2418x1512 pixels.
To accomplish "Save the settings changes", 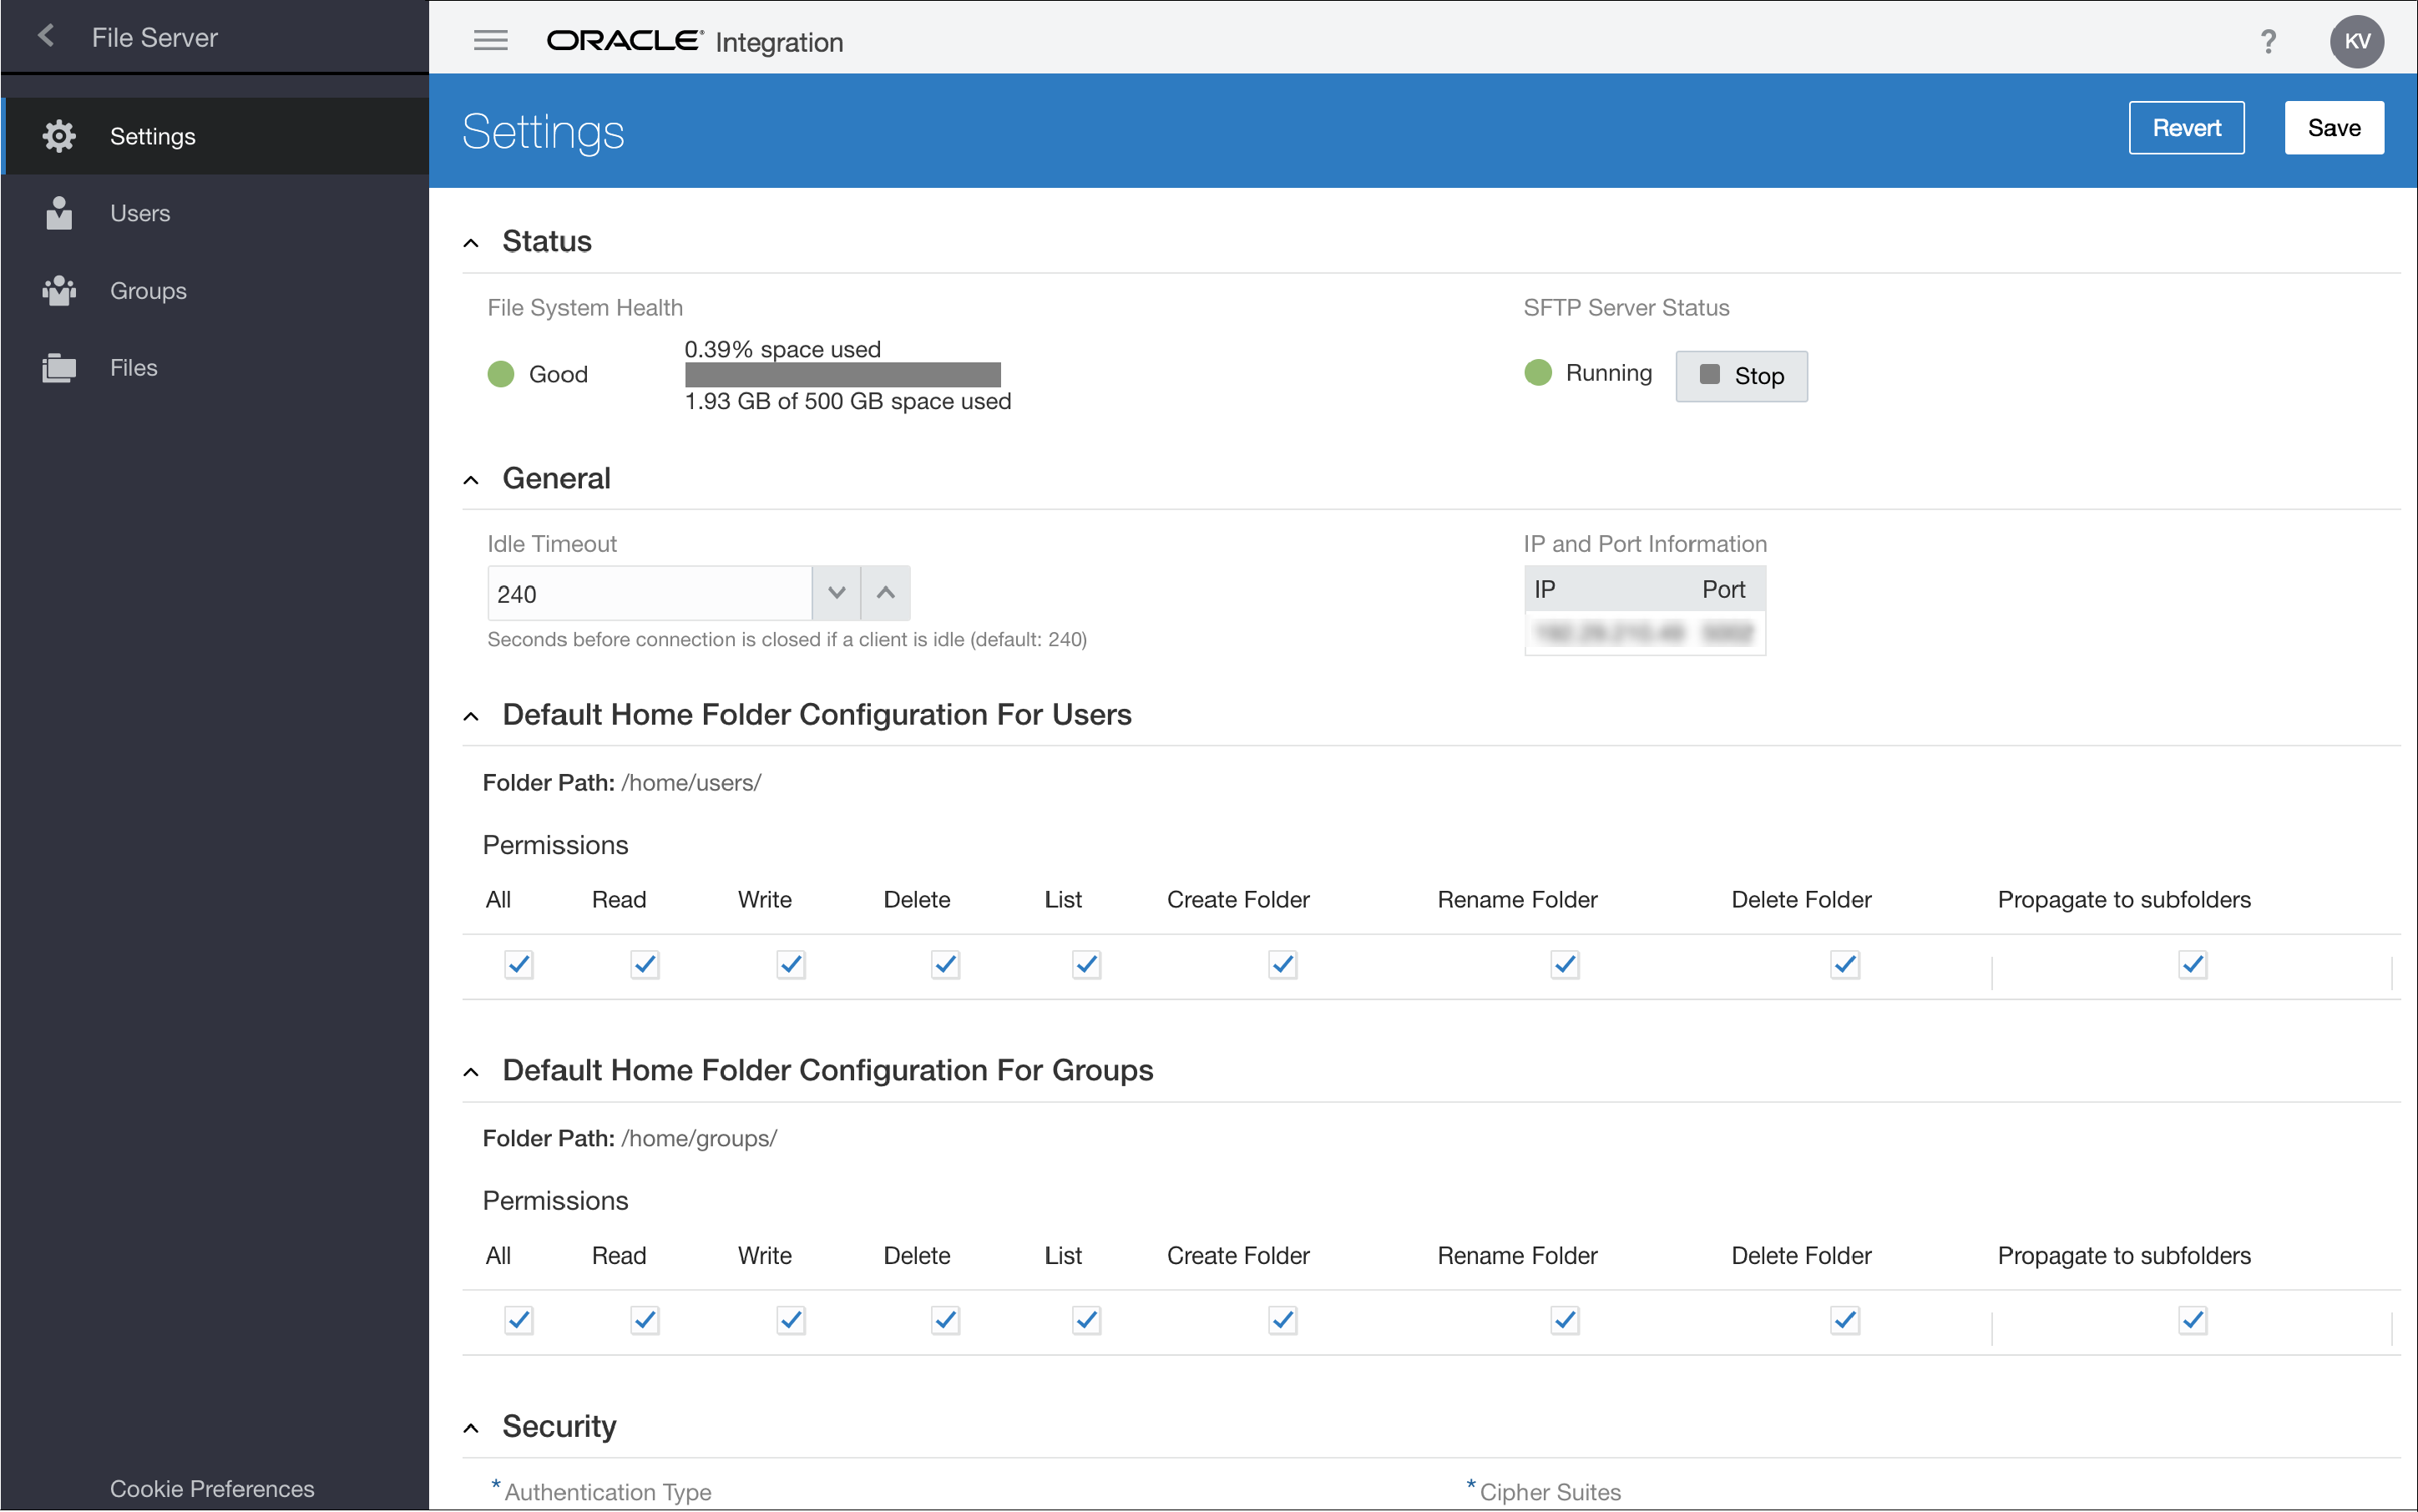I will 2333,127.
